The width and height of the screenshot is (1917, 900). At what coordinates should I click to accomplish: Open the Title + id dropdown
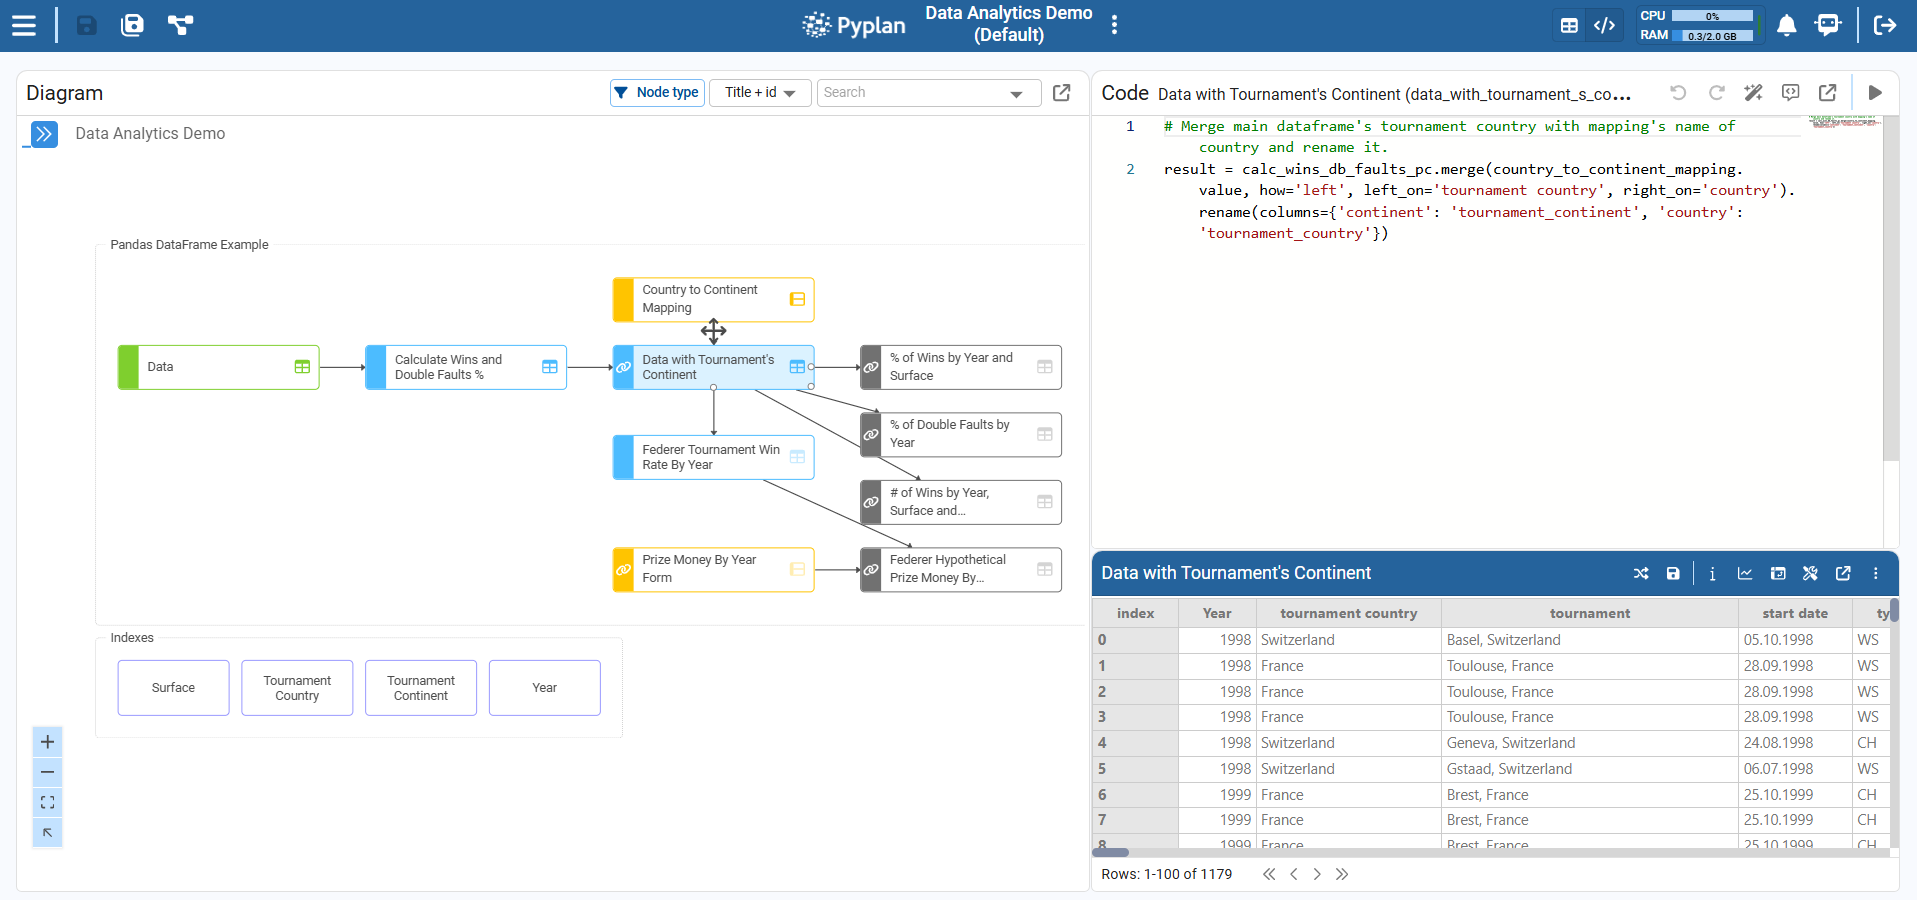pos(760,93)
